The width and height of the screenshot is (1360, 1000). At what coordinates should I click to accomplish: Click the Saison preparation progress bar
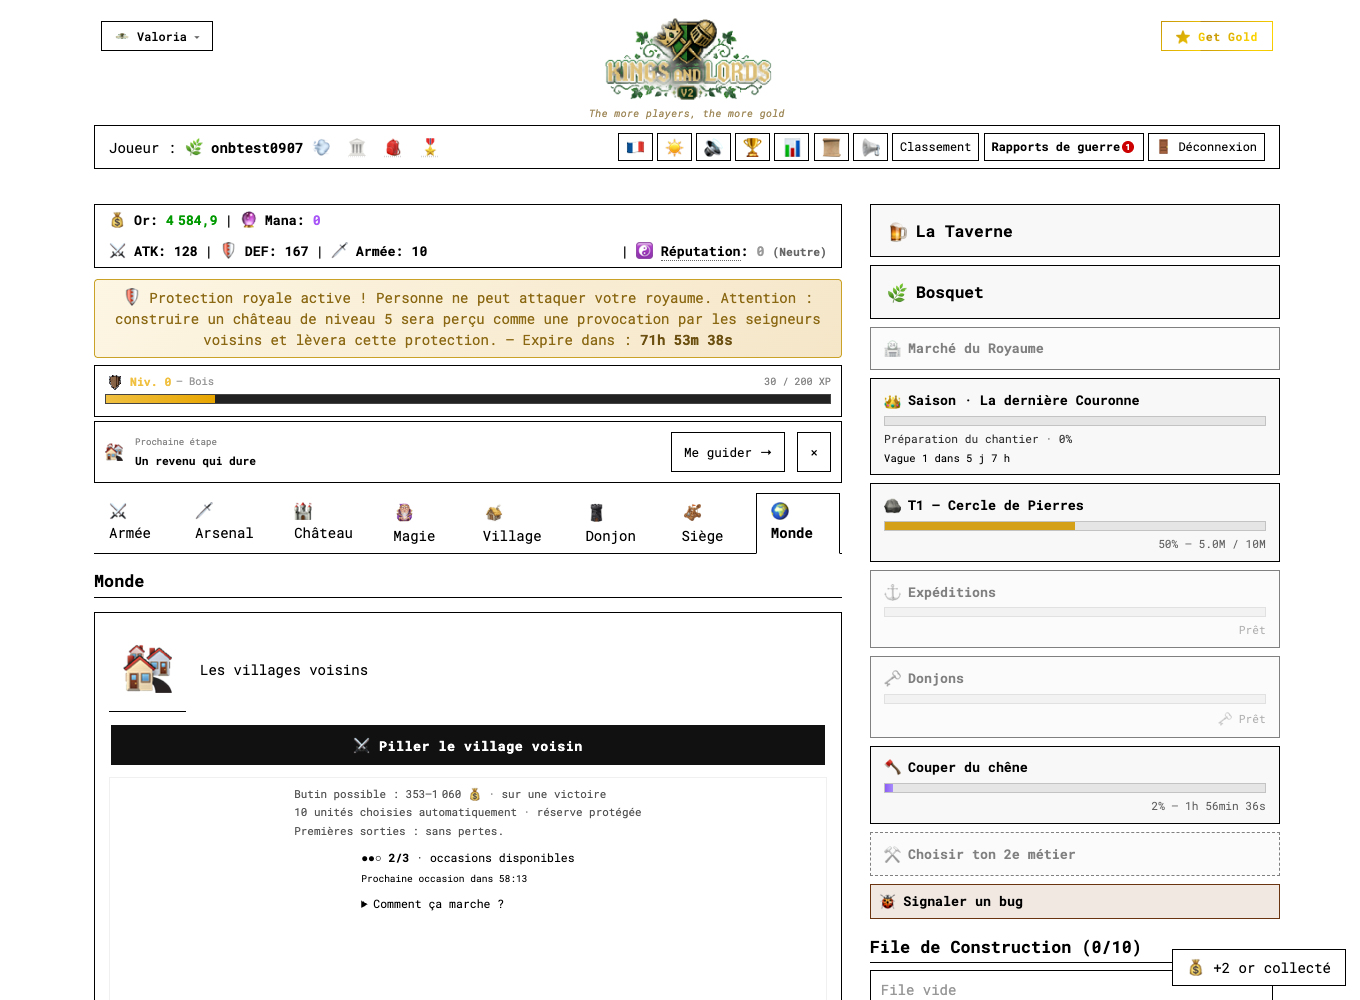point(1075,421)
